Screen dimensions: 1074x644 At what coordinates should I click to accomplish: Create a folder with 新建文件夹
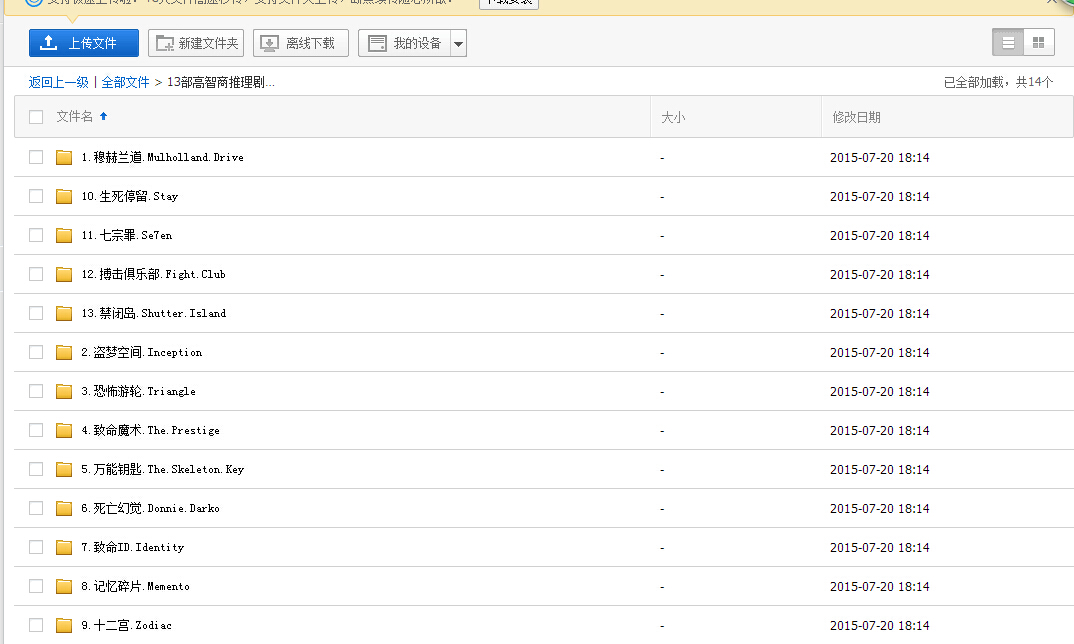(196, 43)
